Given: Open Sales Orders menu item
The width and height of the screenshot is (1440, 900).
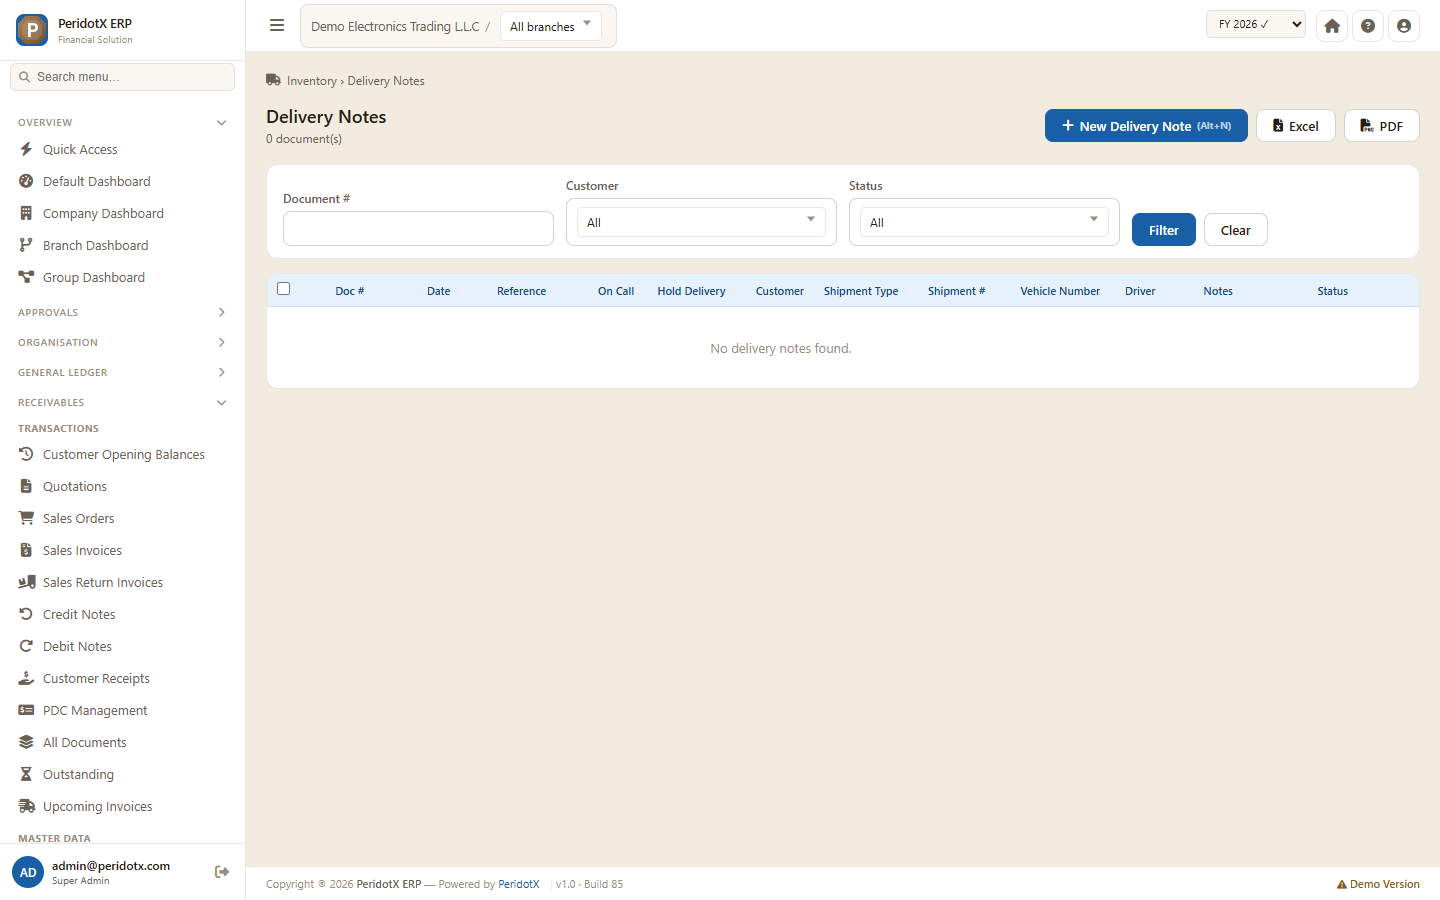Looking at the screenshot, I should coord(122,518).
